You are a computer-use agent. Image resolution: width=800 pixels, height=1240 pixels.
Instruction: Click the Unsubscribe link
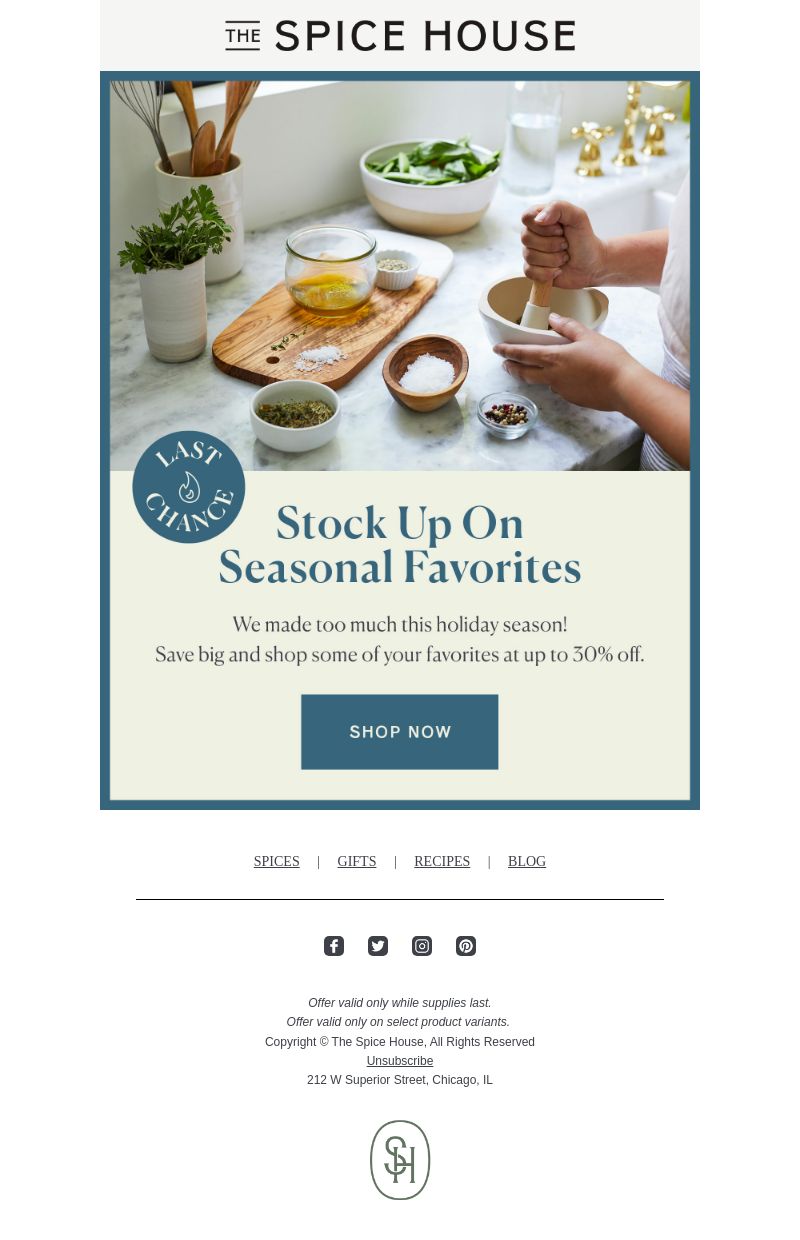pyautogui.click(x=400, y=1061)
